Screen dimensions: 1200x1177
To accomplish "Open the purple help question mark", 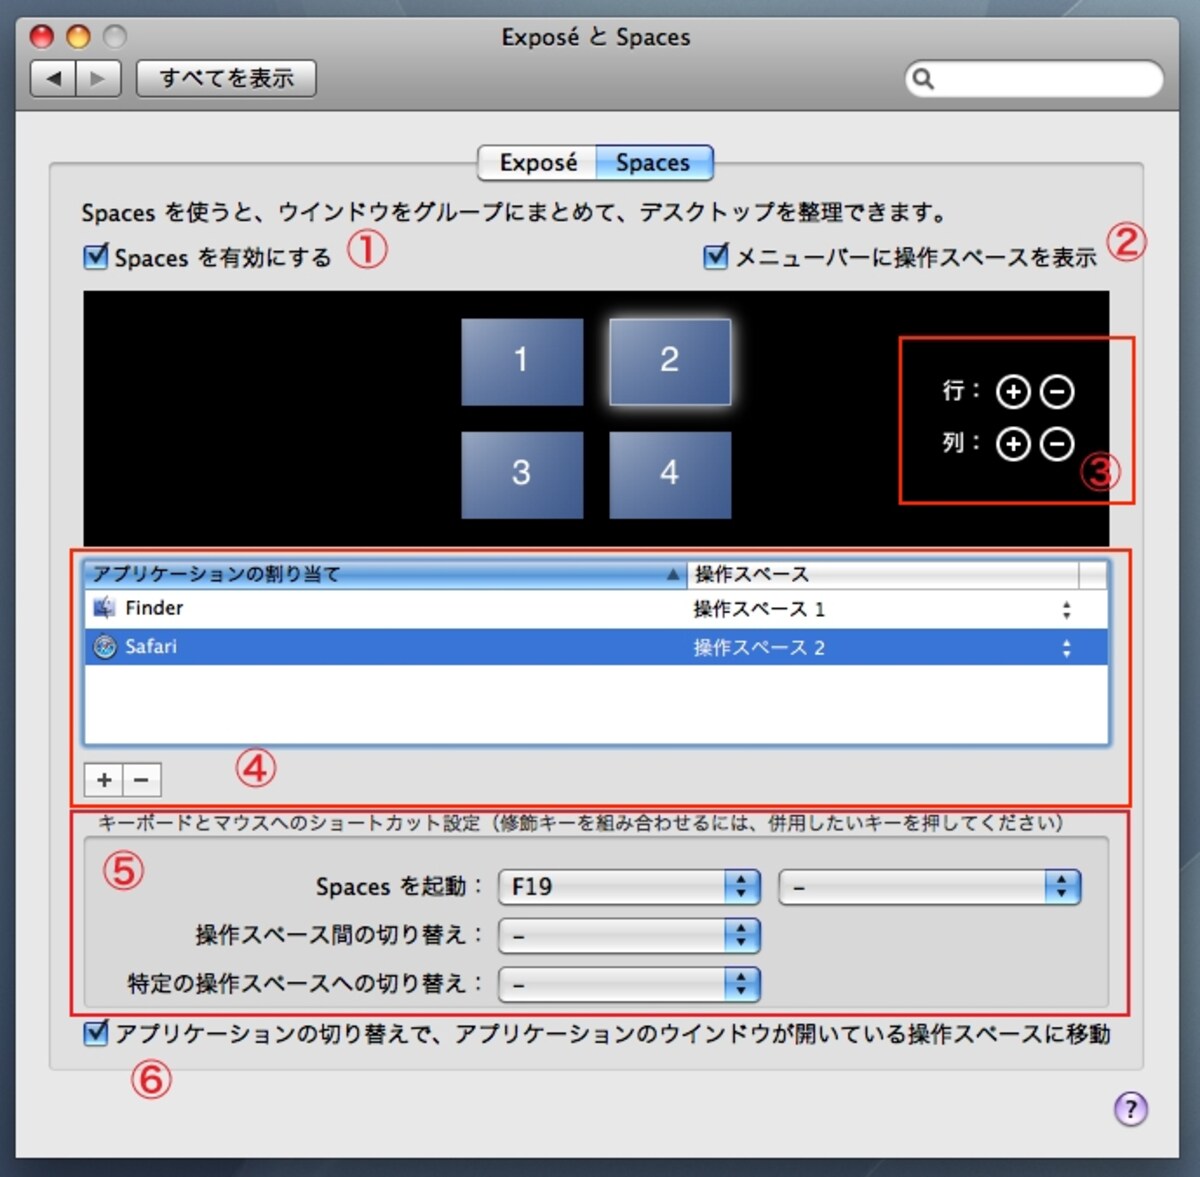I will (x=1131, y=1108).
